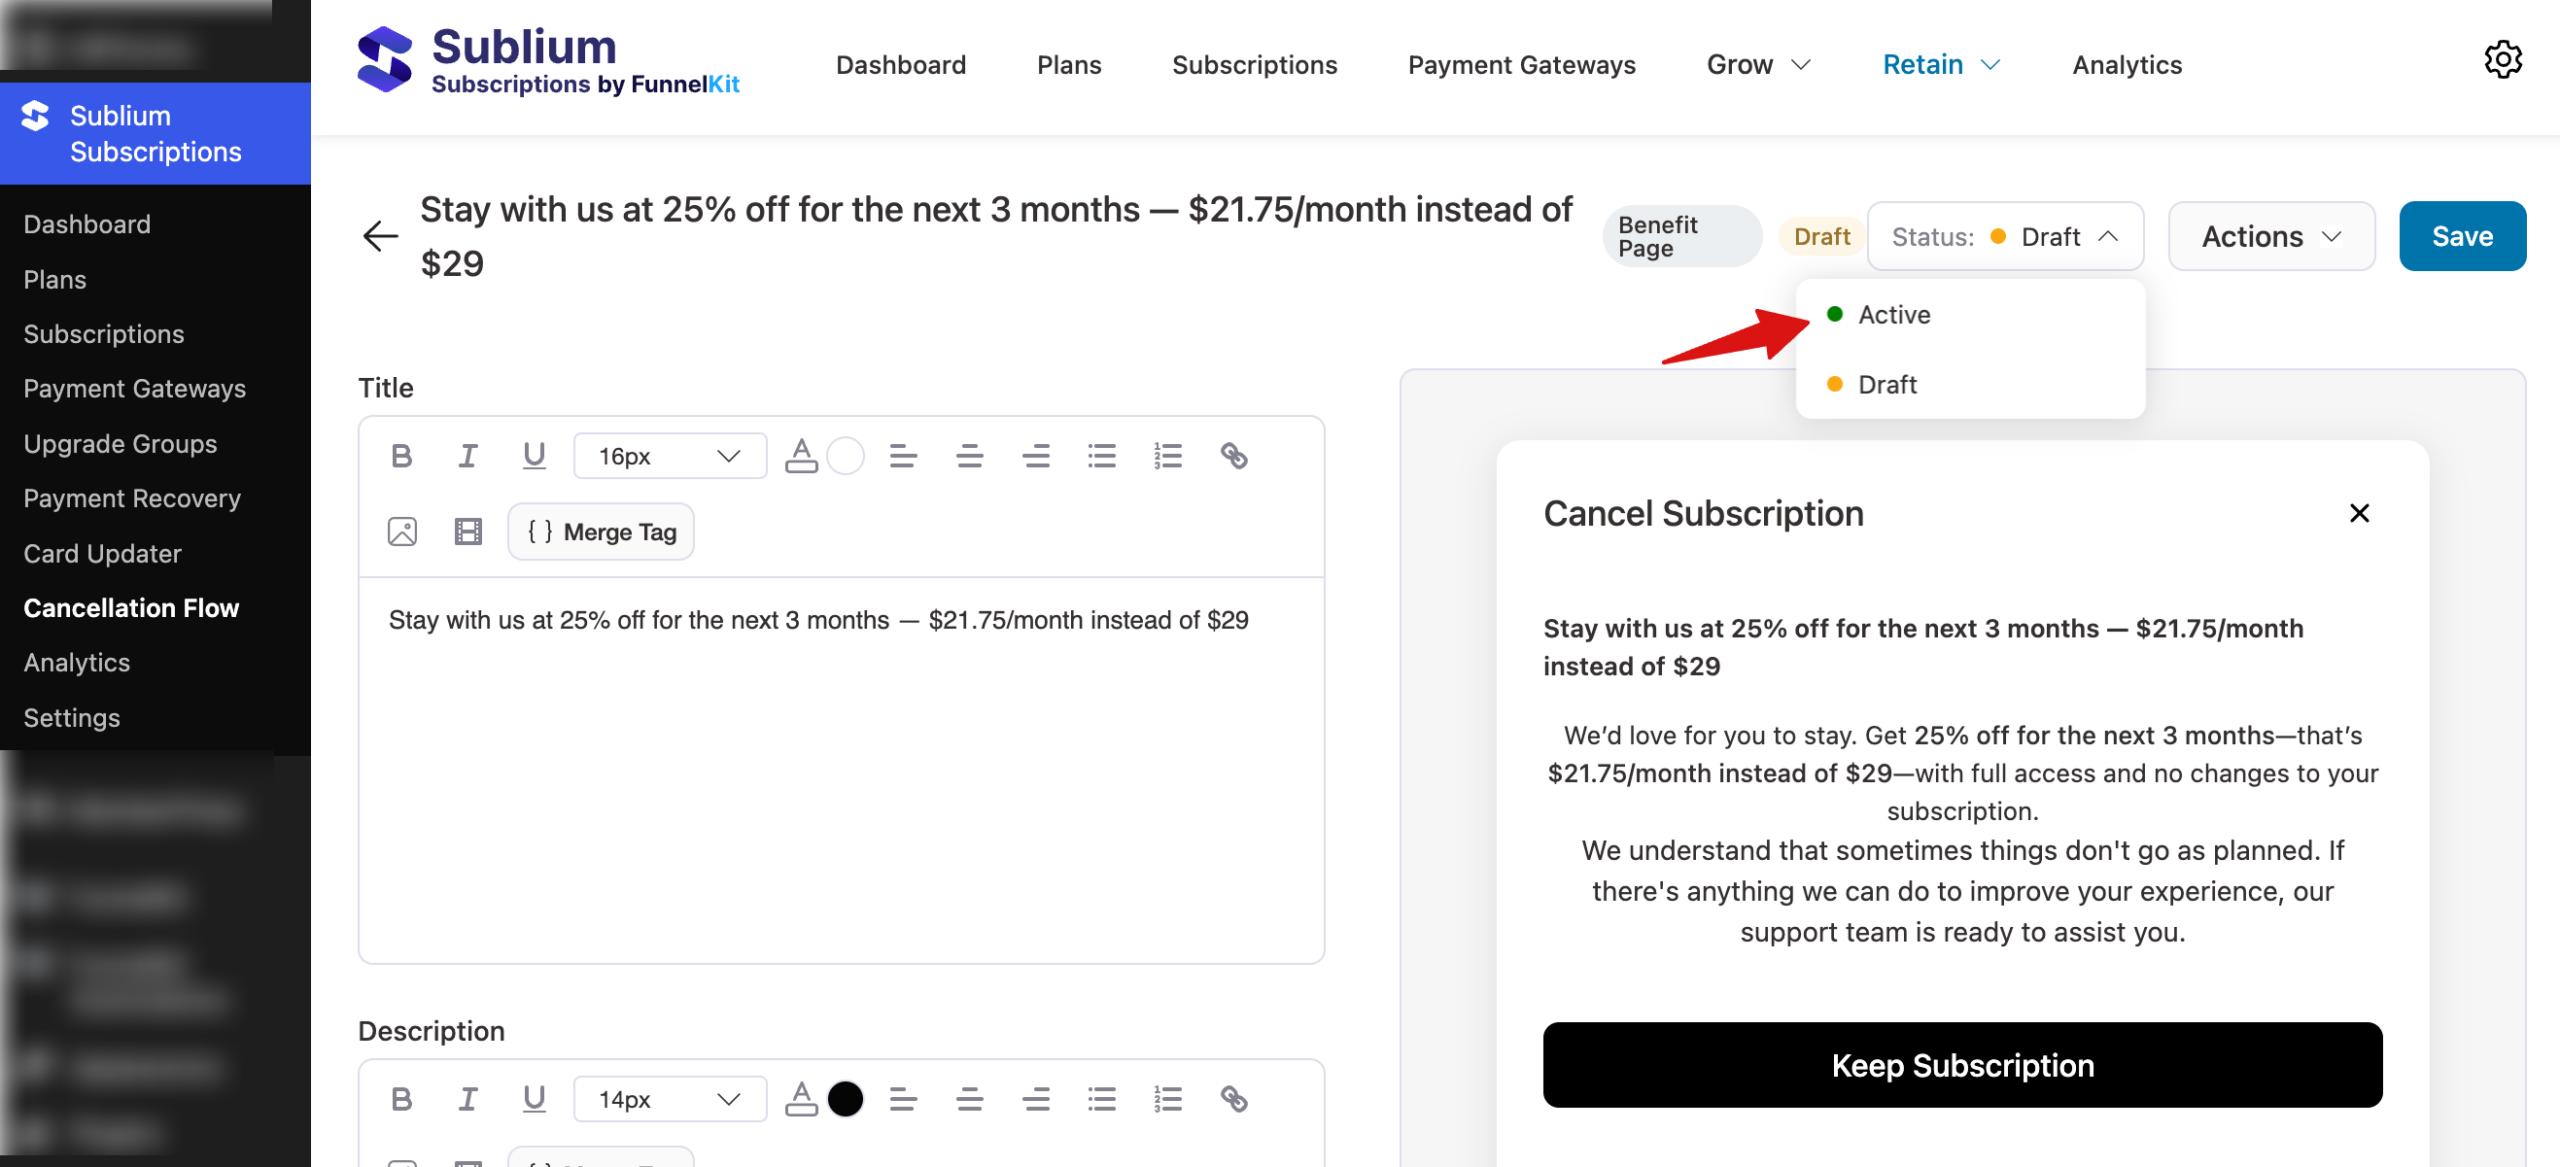Click the Keep Subscription button
The width and height of the screenshot is (2560, 1167).
click(1962, 1064)
